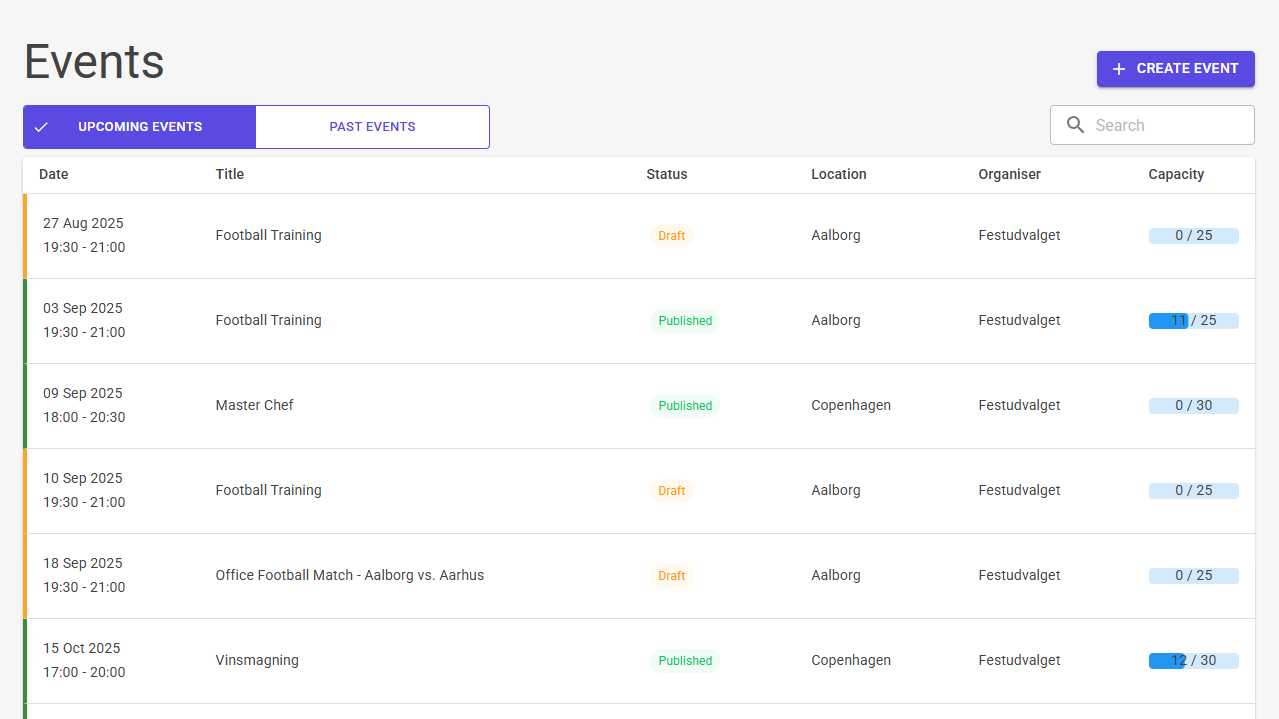Click the date 03 Sep 2025
This screenshot has height=719, width=1279.
click(x=83, y=309)
